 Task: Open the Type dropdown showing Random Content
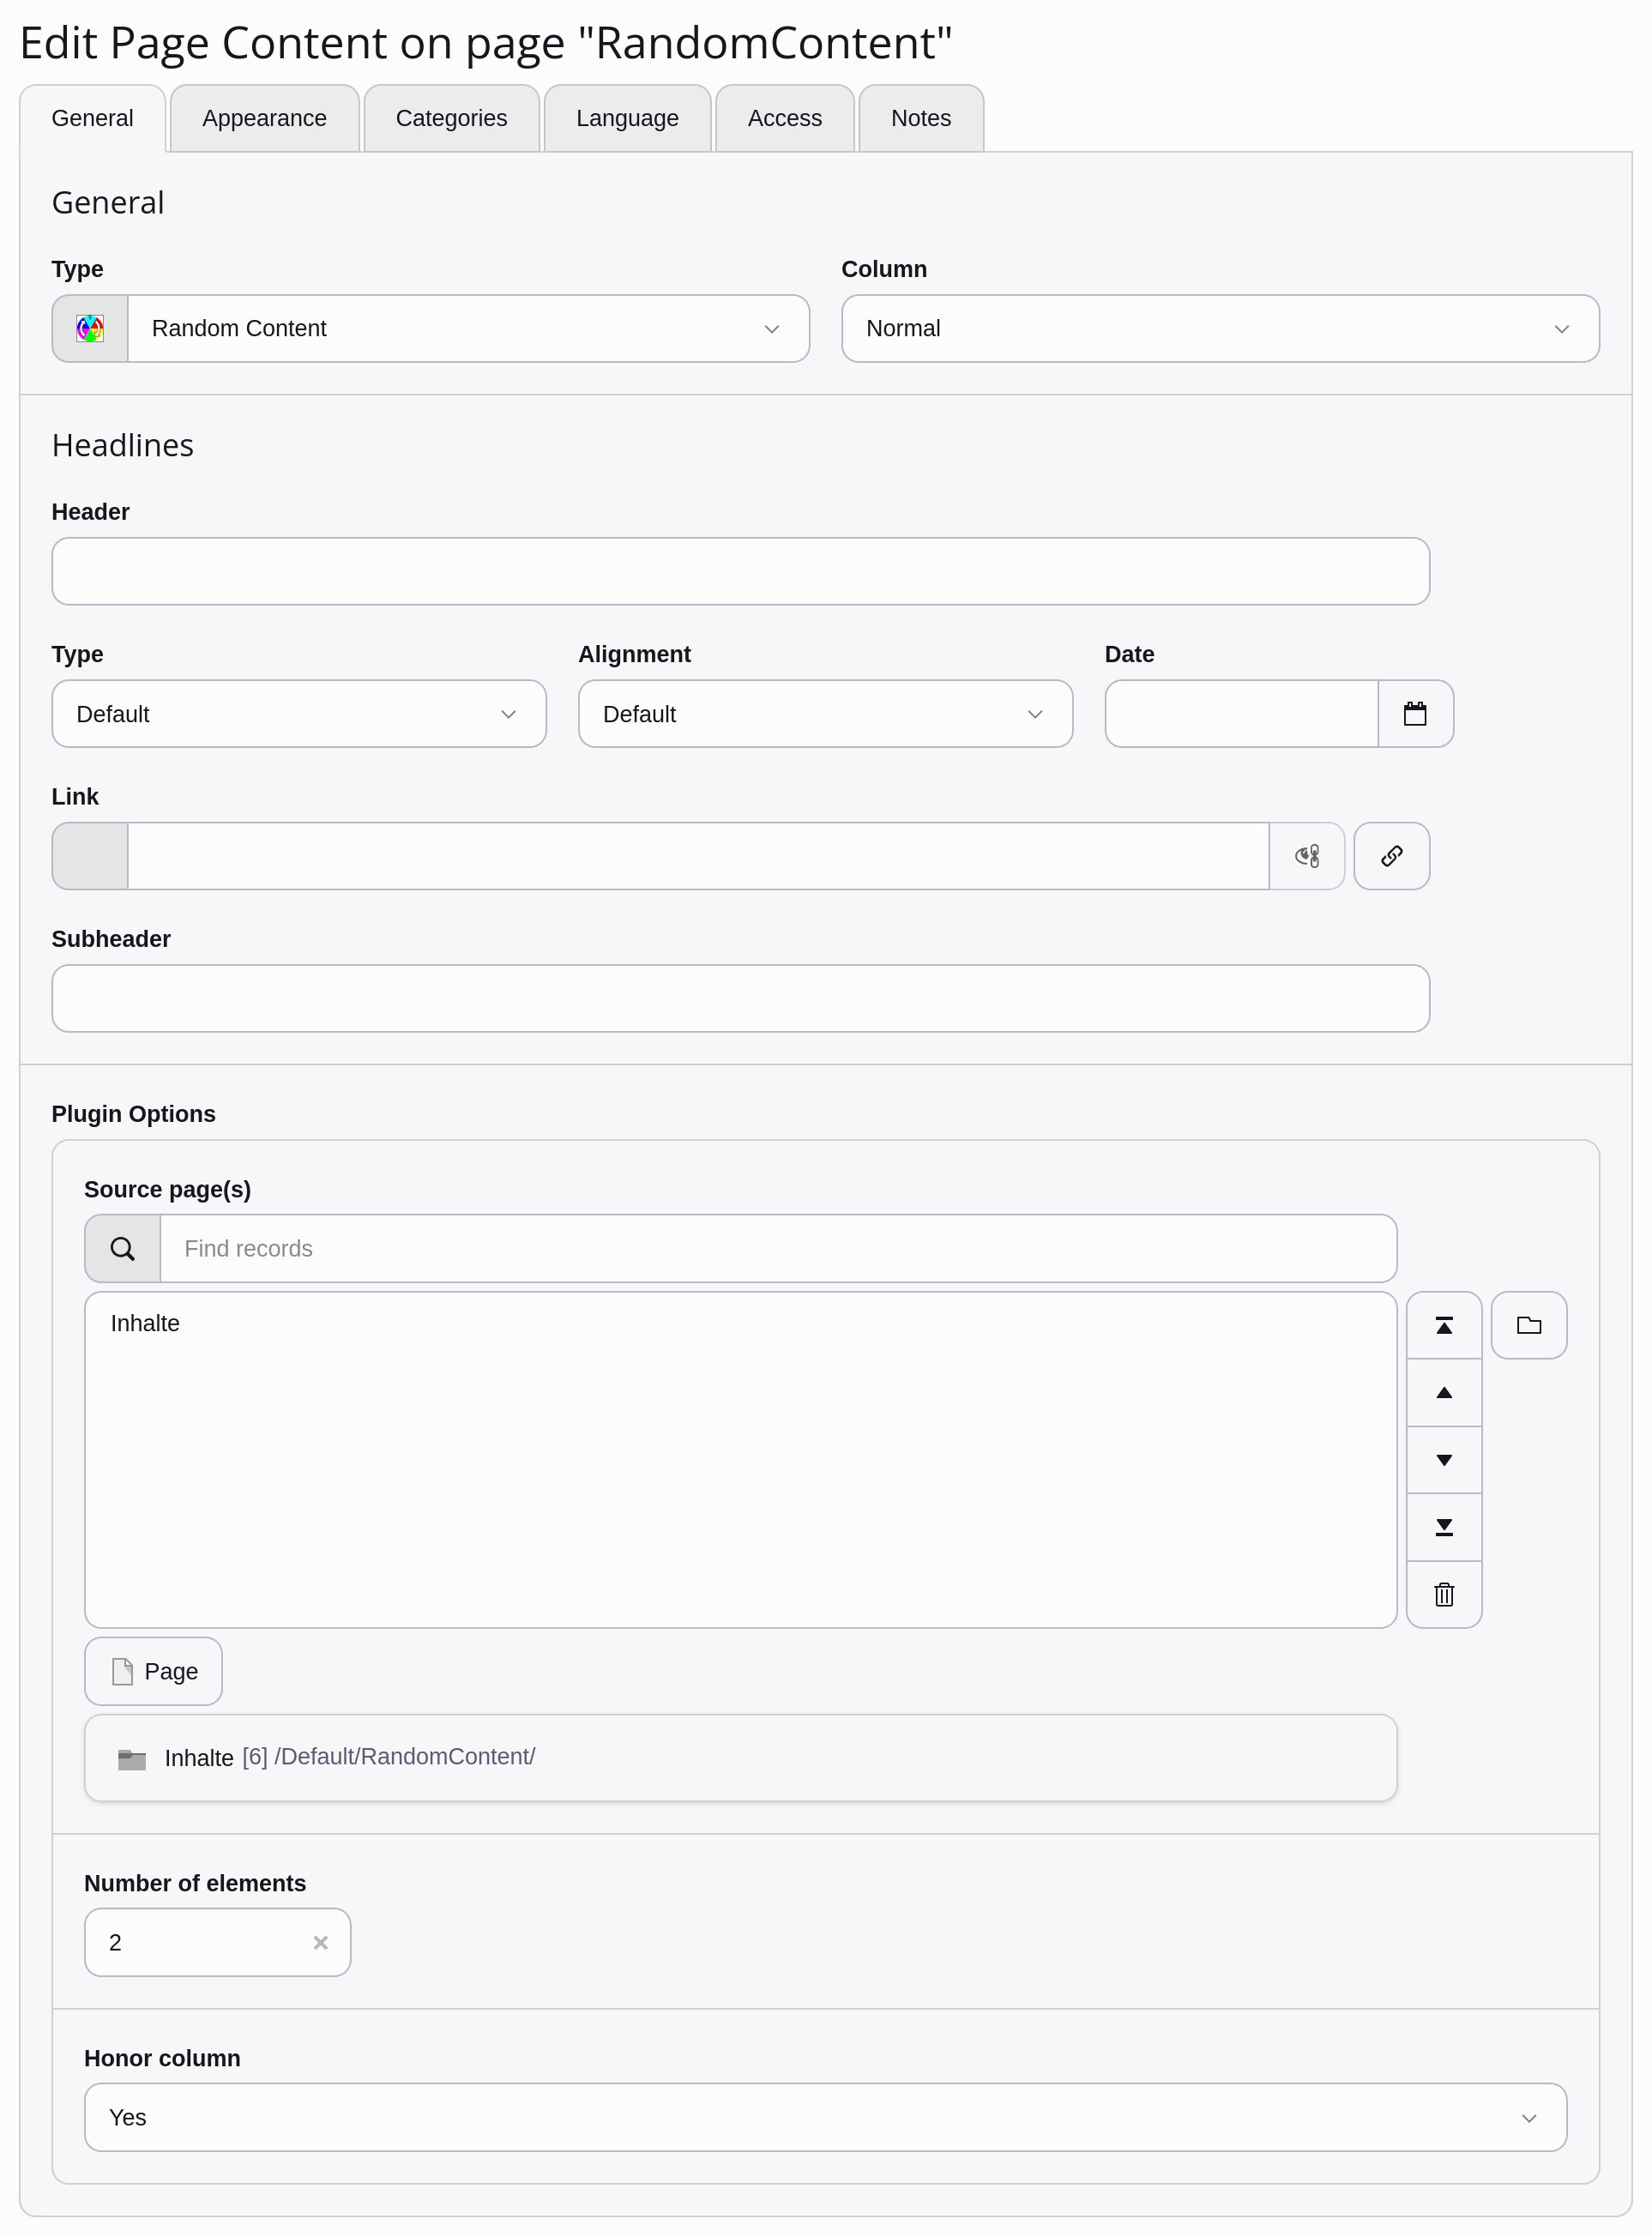tap(468, 328)
